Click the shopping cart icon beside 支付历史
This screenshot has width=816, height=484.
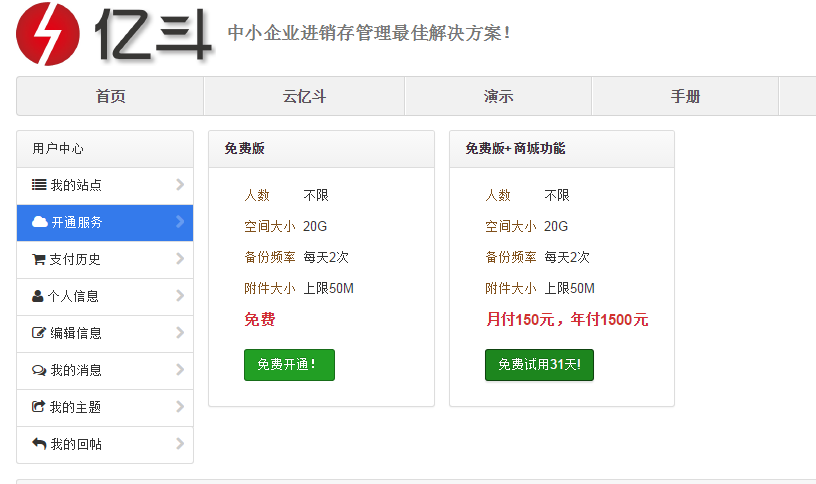tap(39, 259)
